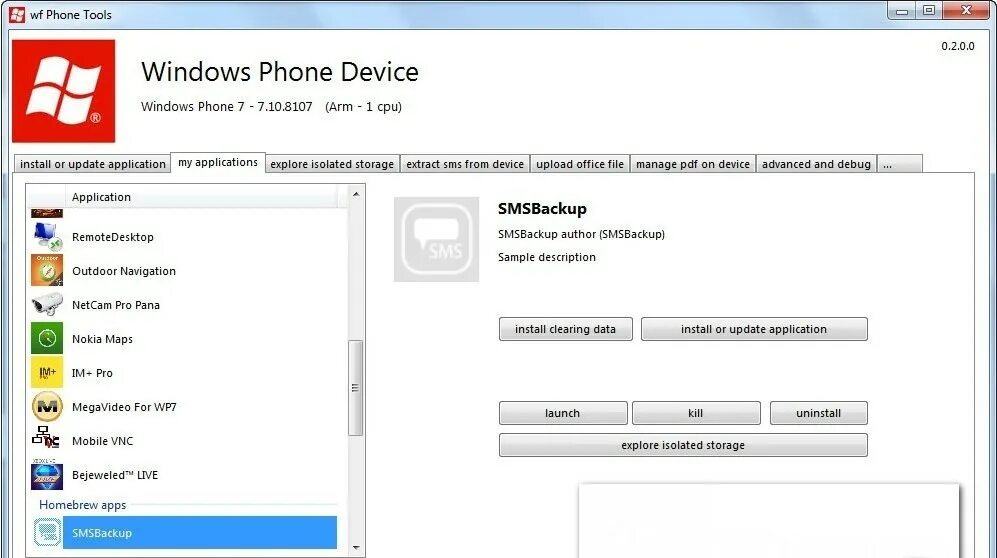
Task: Click the explore isolated storage button
Action: tap(683, 445)
